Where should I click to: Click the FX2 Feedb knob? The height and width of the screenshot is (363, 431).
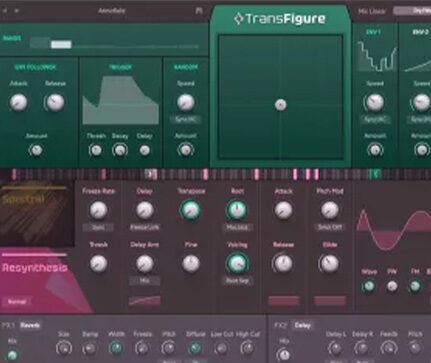tap(388, 348)
